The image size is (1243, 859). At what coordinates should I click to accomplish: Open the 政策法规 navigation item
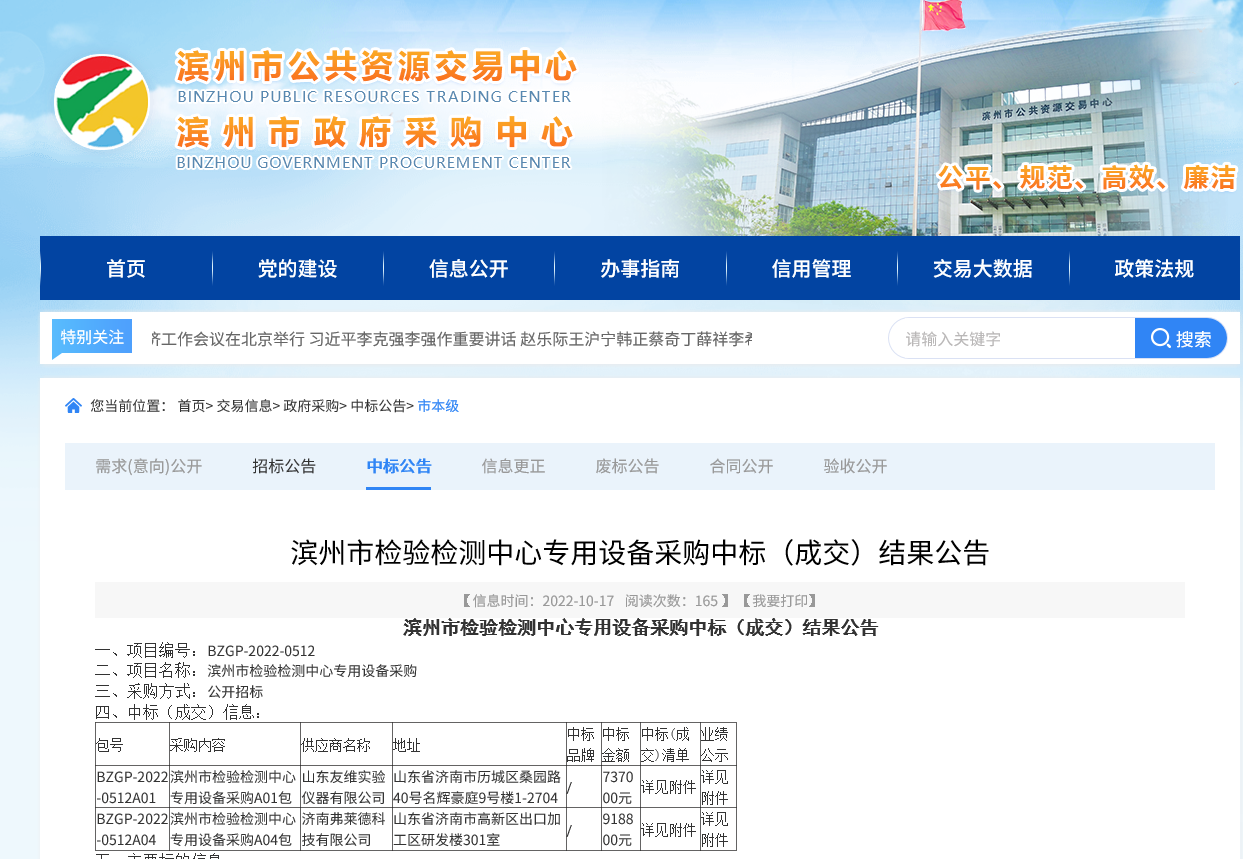[x=1154, y=268]
